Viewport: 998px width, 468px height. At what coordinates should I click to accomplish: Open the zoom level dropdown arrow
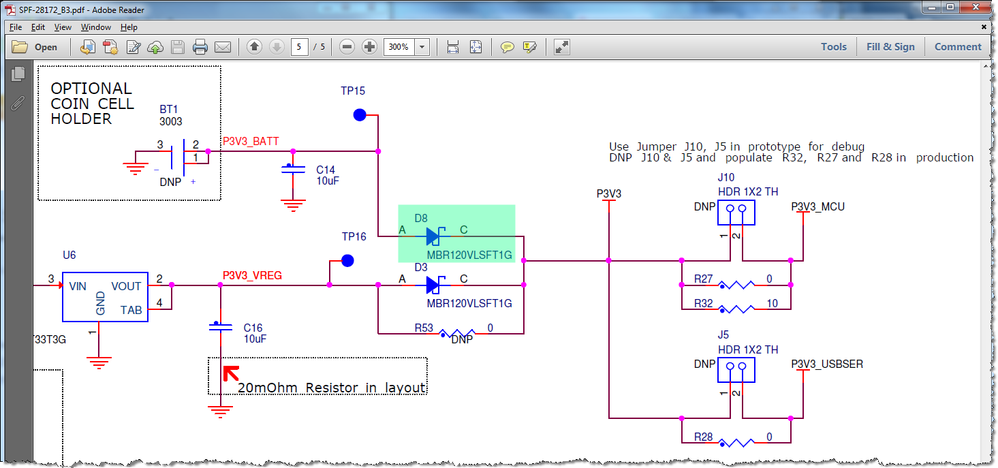point(423,46)
